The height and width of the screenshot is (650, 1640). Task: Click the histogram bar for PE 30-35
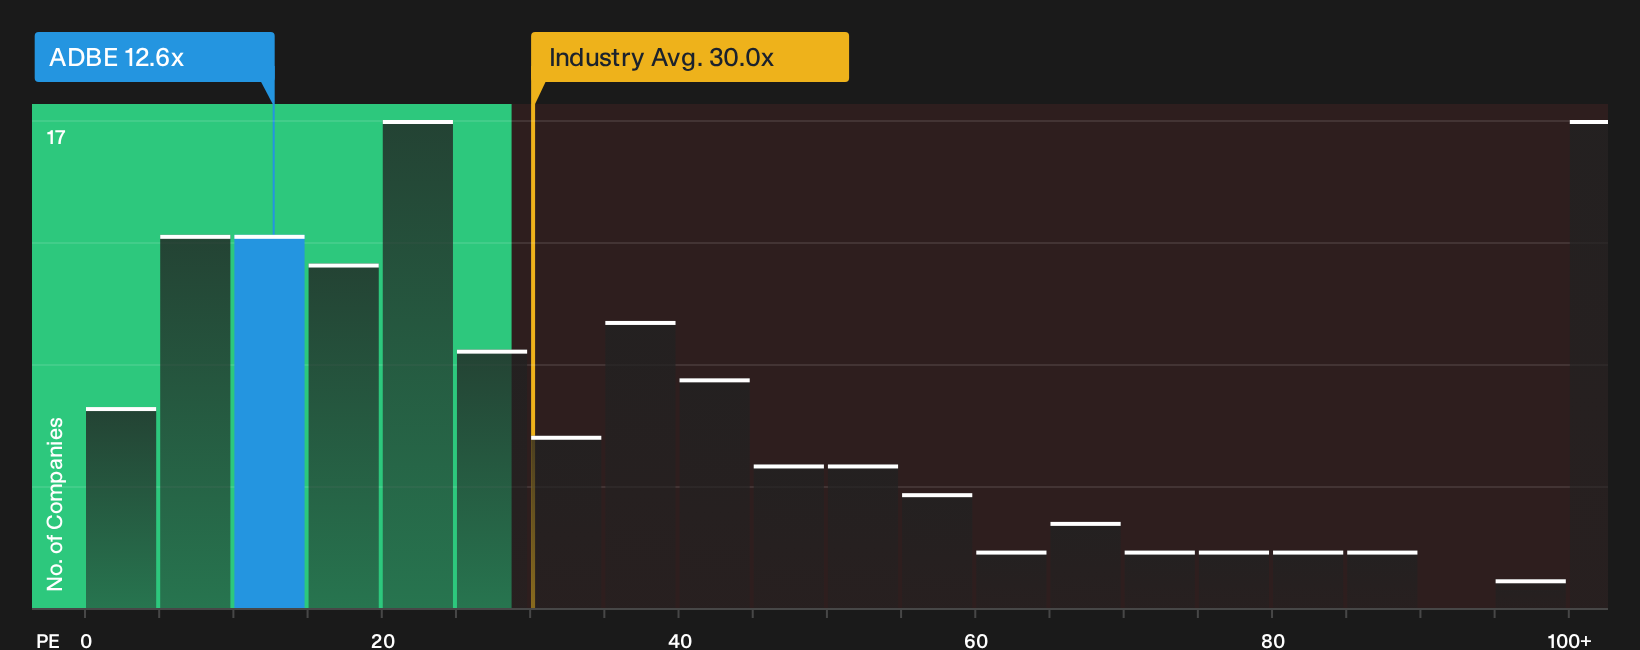[x=567, y=522]
